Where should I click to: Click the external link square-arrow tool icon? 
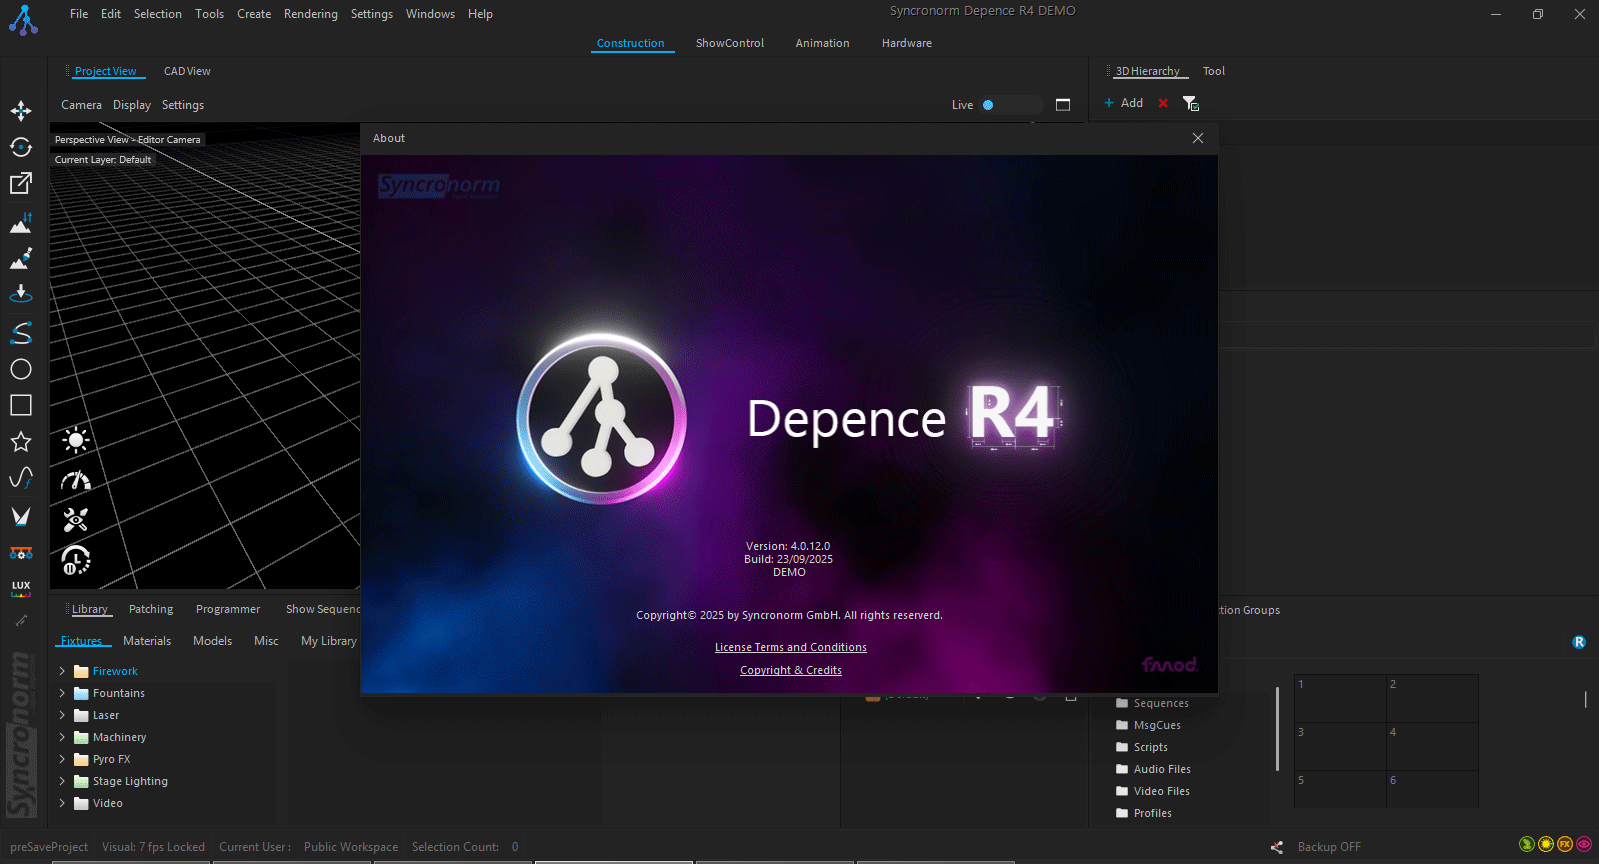click(x=21, y=183)
